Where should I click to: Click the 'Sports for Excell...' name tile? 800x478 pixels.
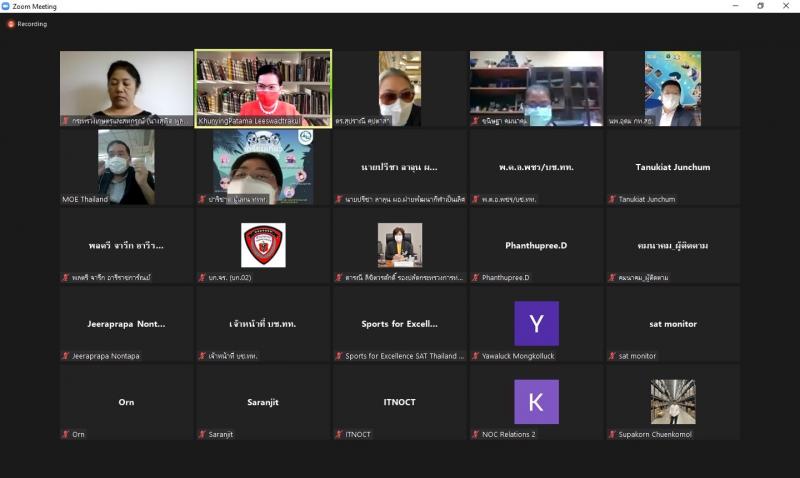pyautogui.click(x=399, y=323)
